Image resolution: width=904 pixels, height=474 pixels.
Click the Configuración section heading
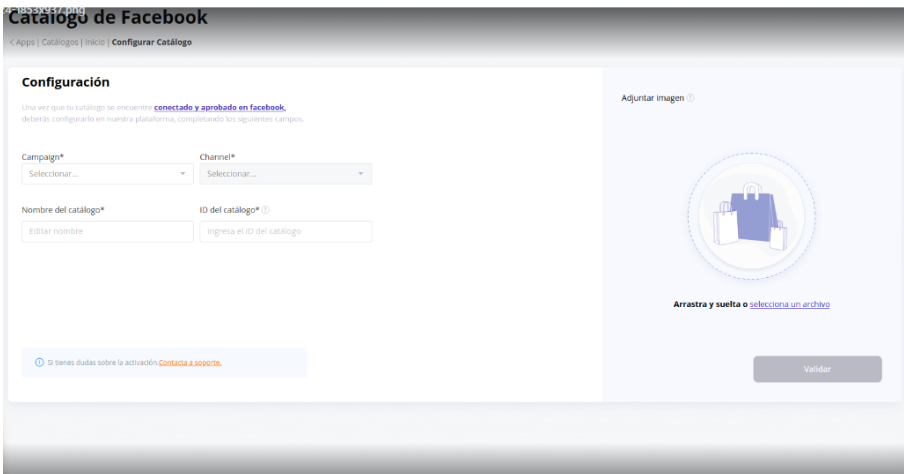pyautogui.click(x=66, y=82)
